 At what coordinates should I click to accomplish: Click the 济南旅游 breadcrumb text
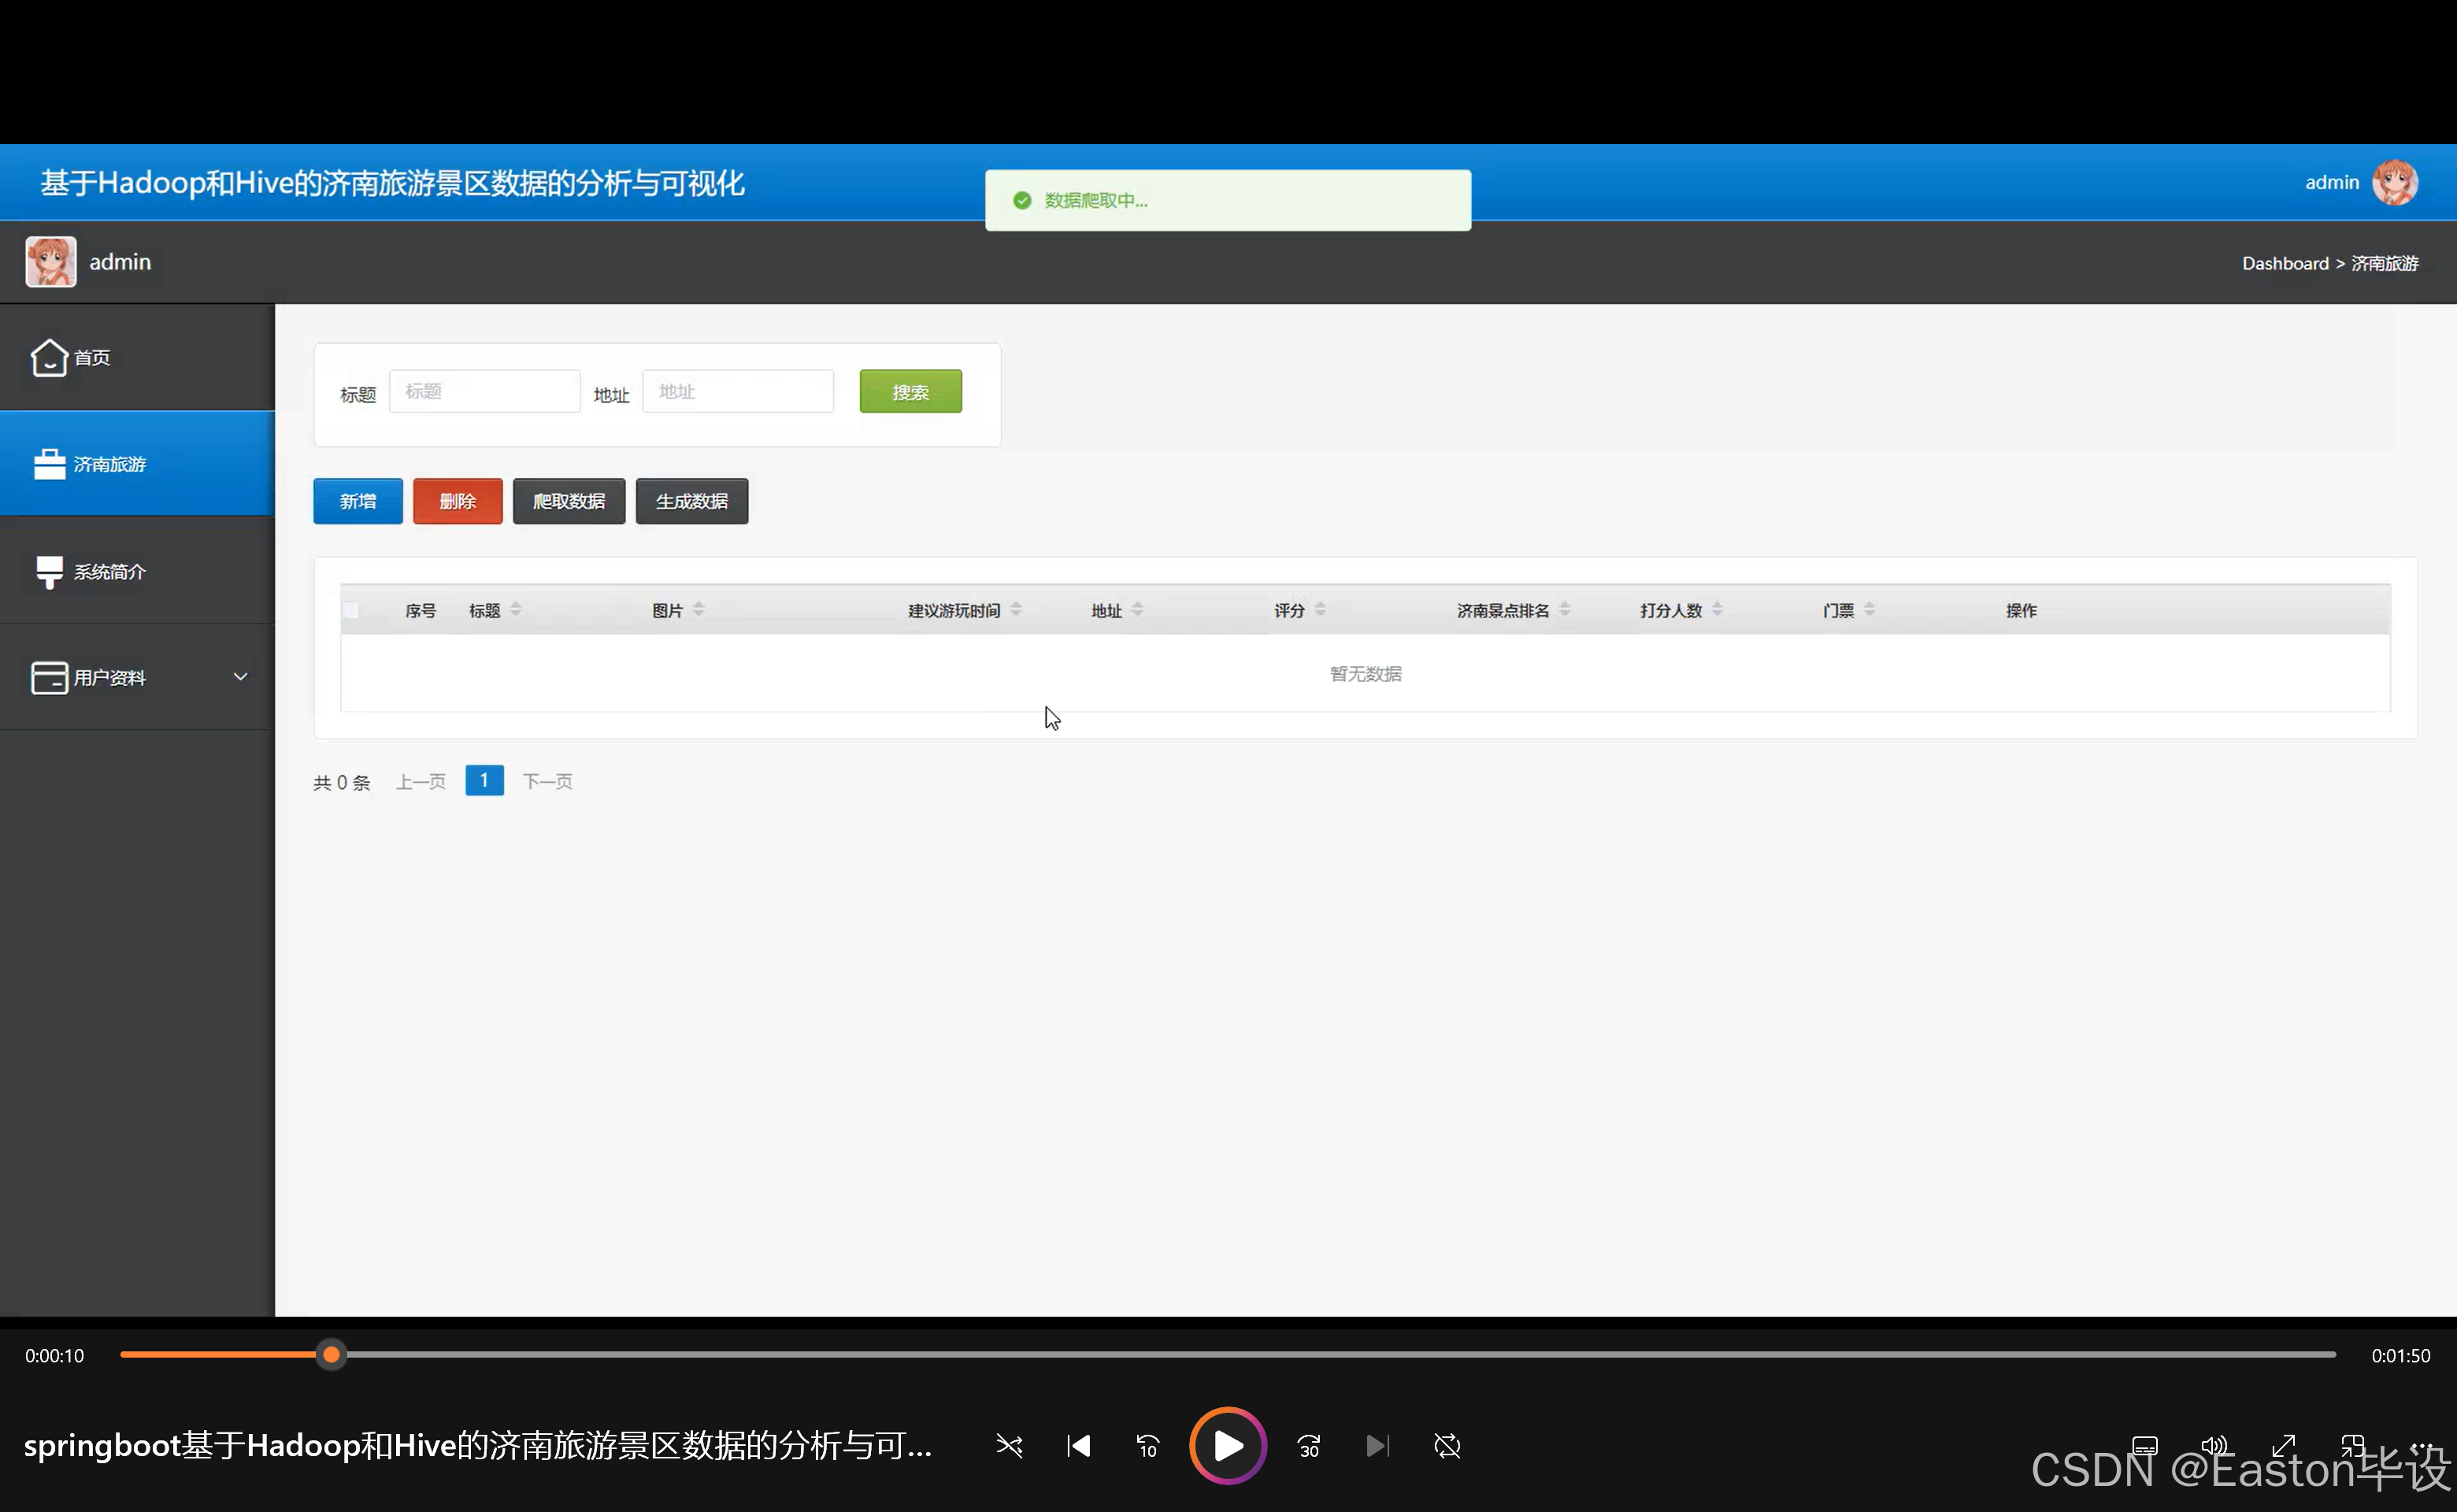pos(2384,263)
